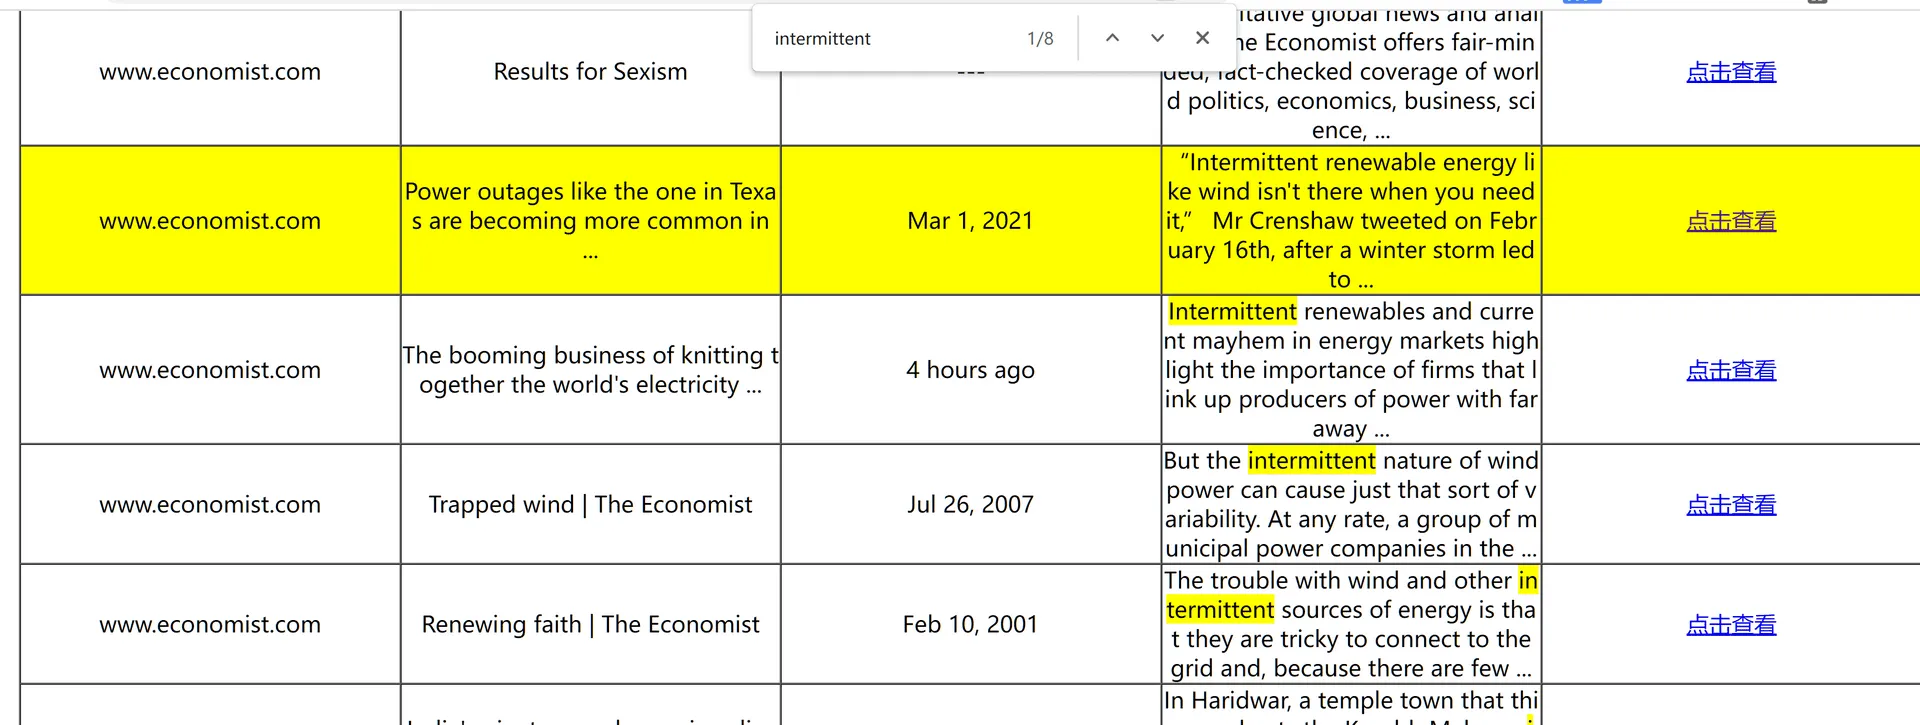Viewport: 1920px width, 725px height.
Task: Click the 'Results for Sexism' title cell
Action: (x=590, y=72)
